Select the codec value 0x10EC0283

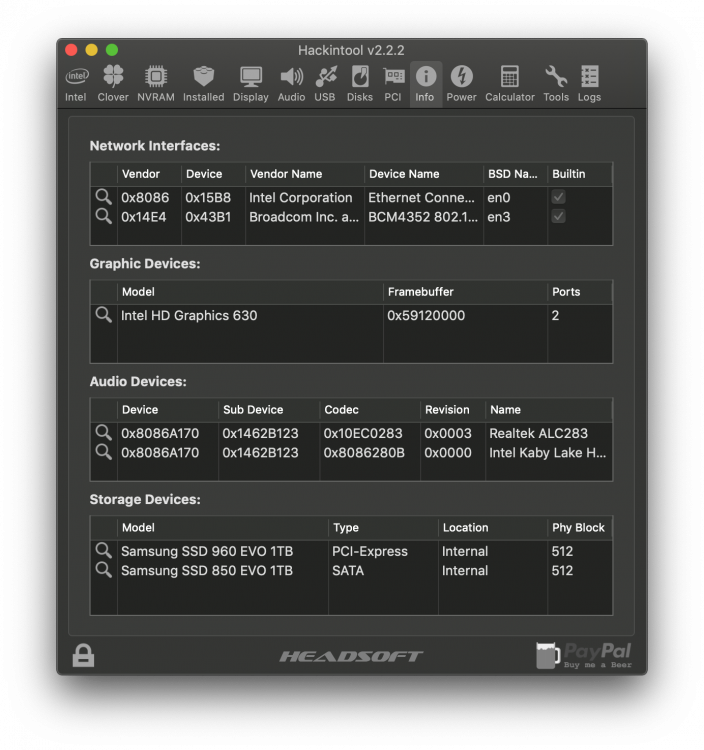363,433
